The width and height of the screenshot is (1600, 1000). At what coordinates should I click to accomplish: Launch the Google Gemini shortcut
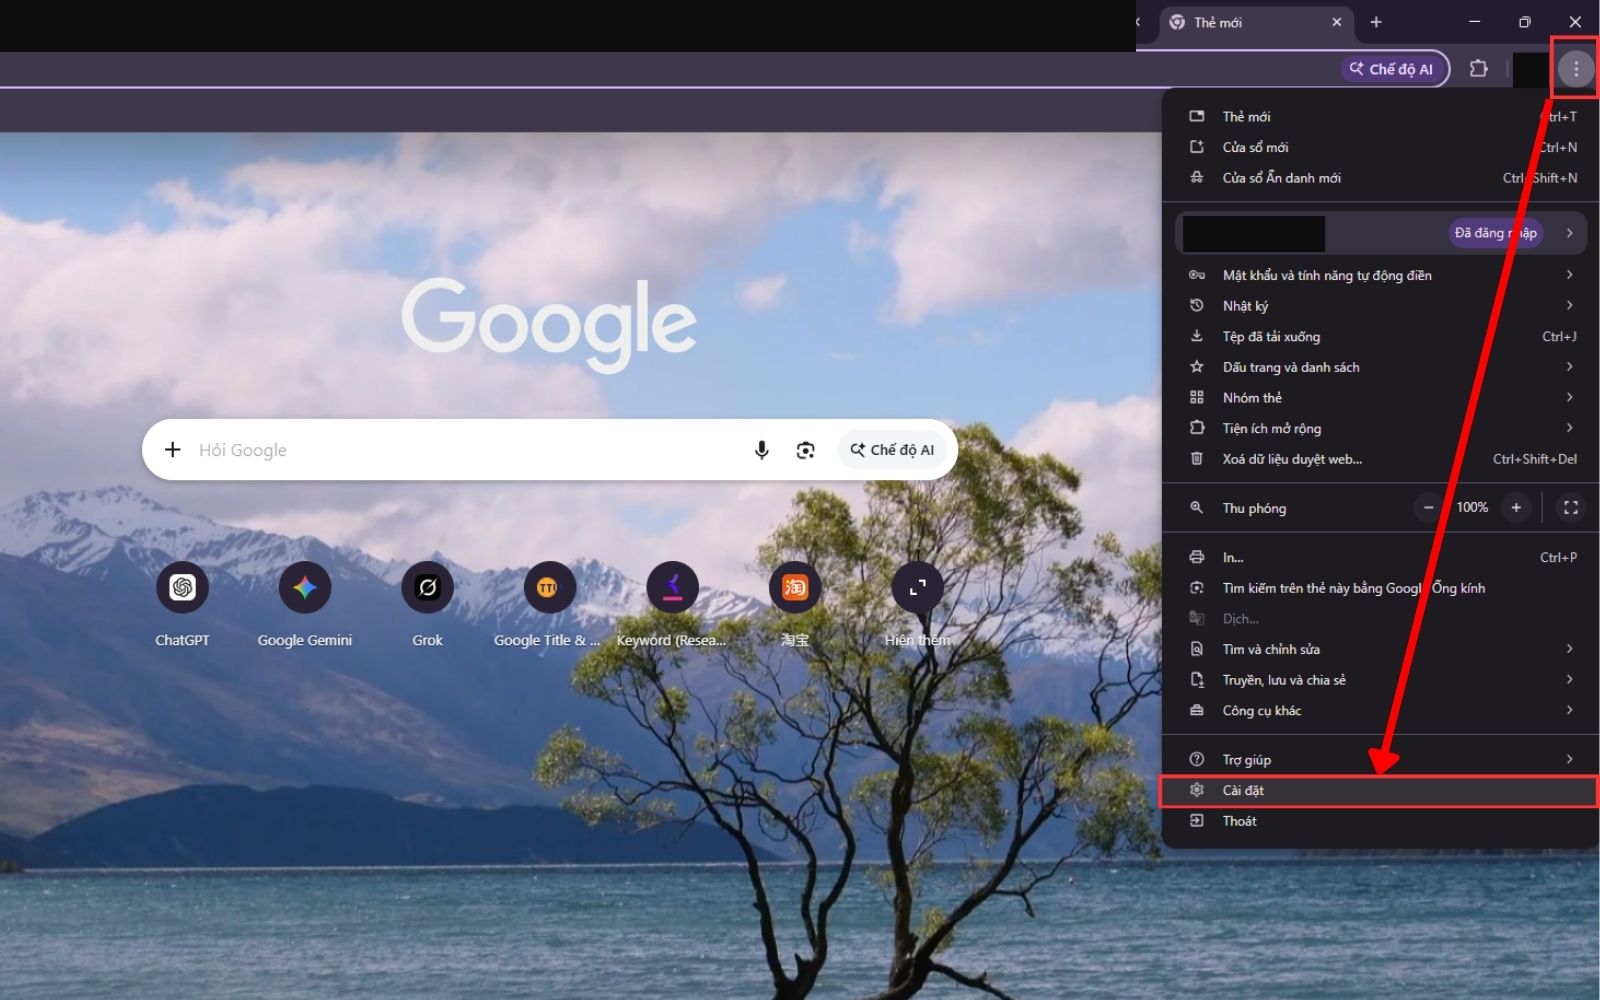305,587
